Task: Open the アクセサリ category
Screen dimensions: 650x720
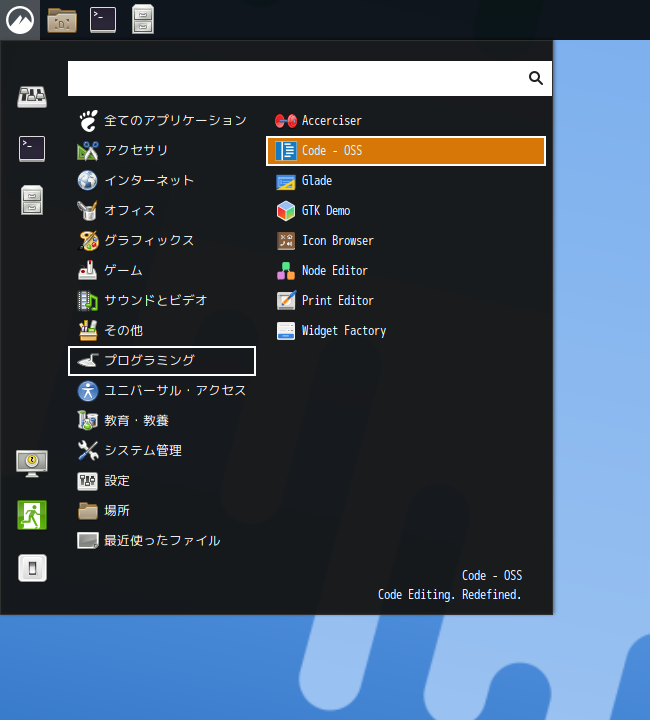Action: coord(162,151)
